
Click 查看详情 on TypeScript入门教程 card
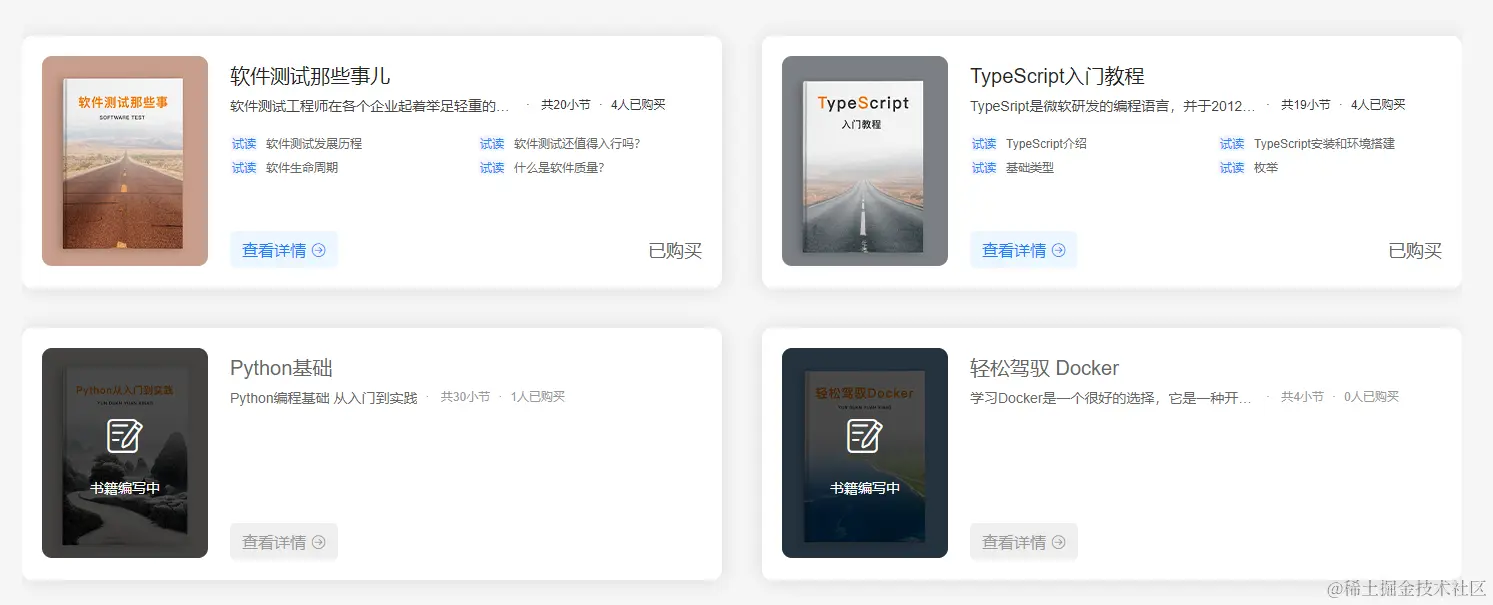(1024, 250)
